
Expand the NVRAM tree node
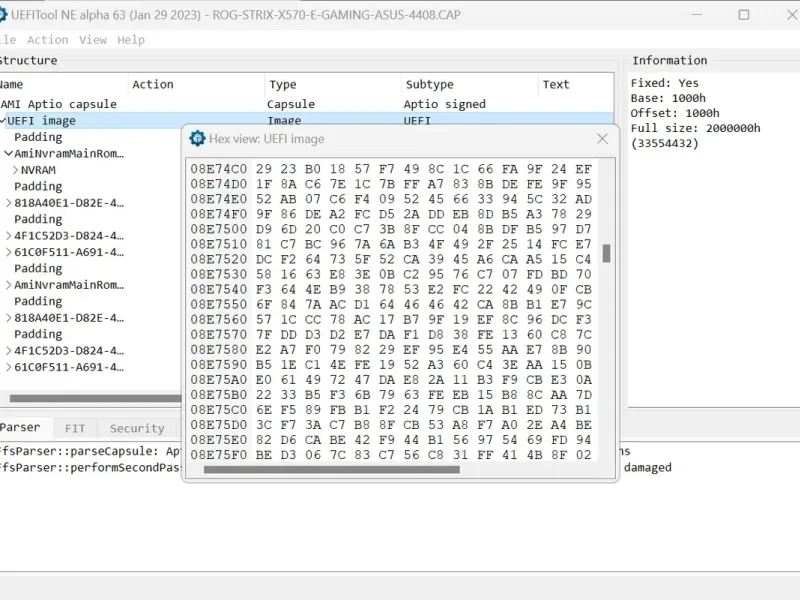(15, 170)
